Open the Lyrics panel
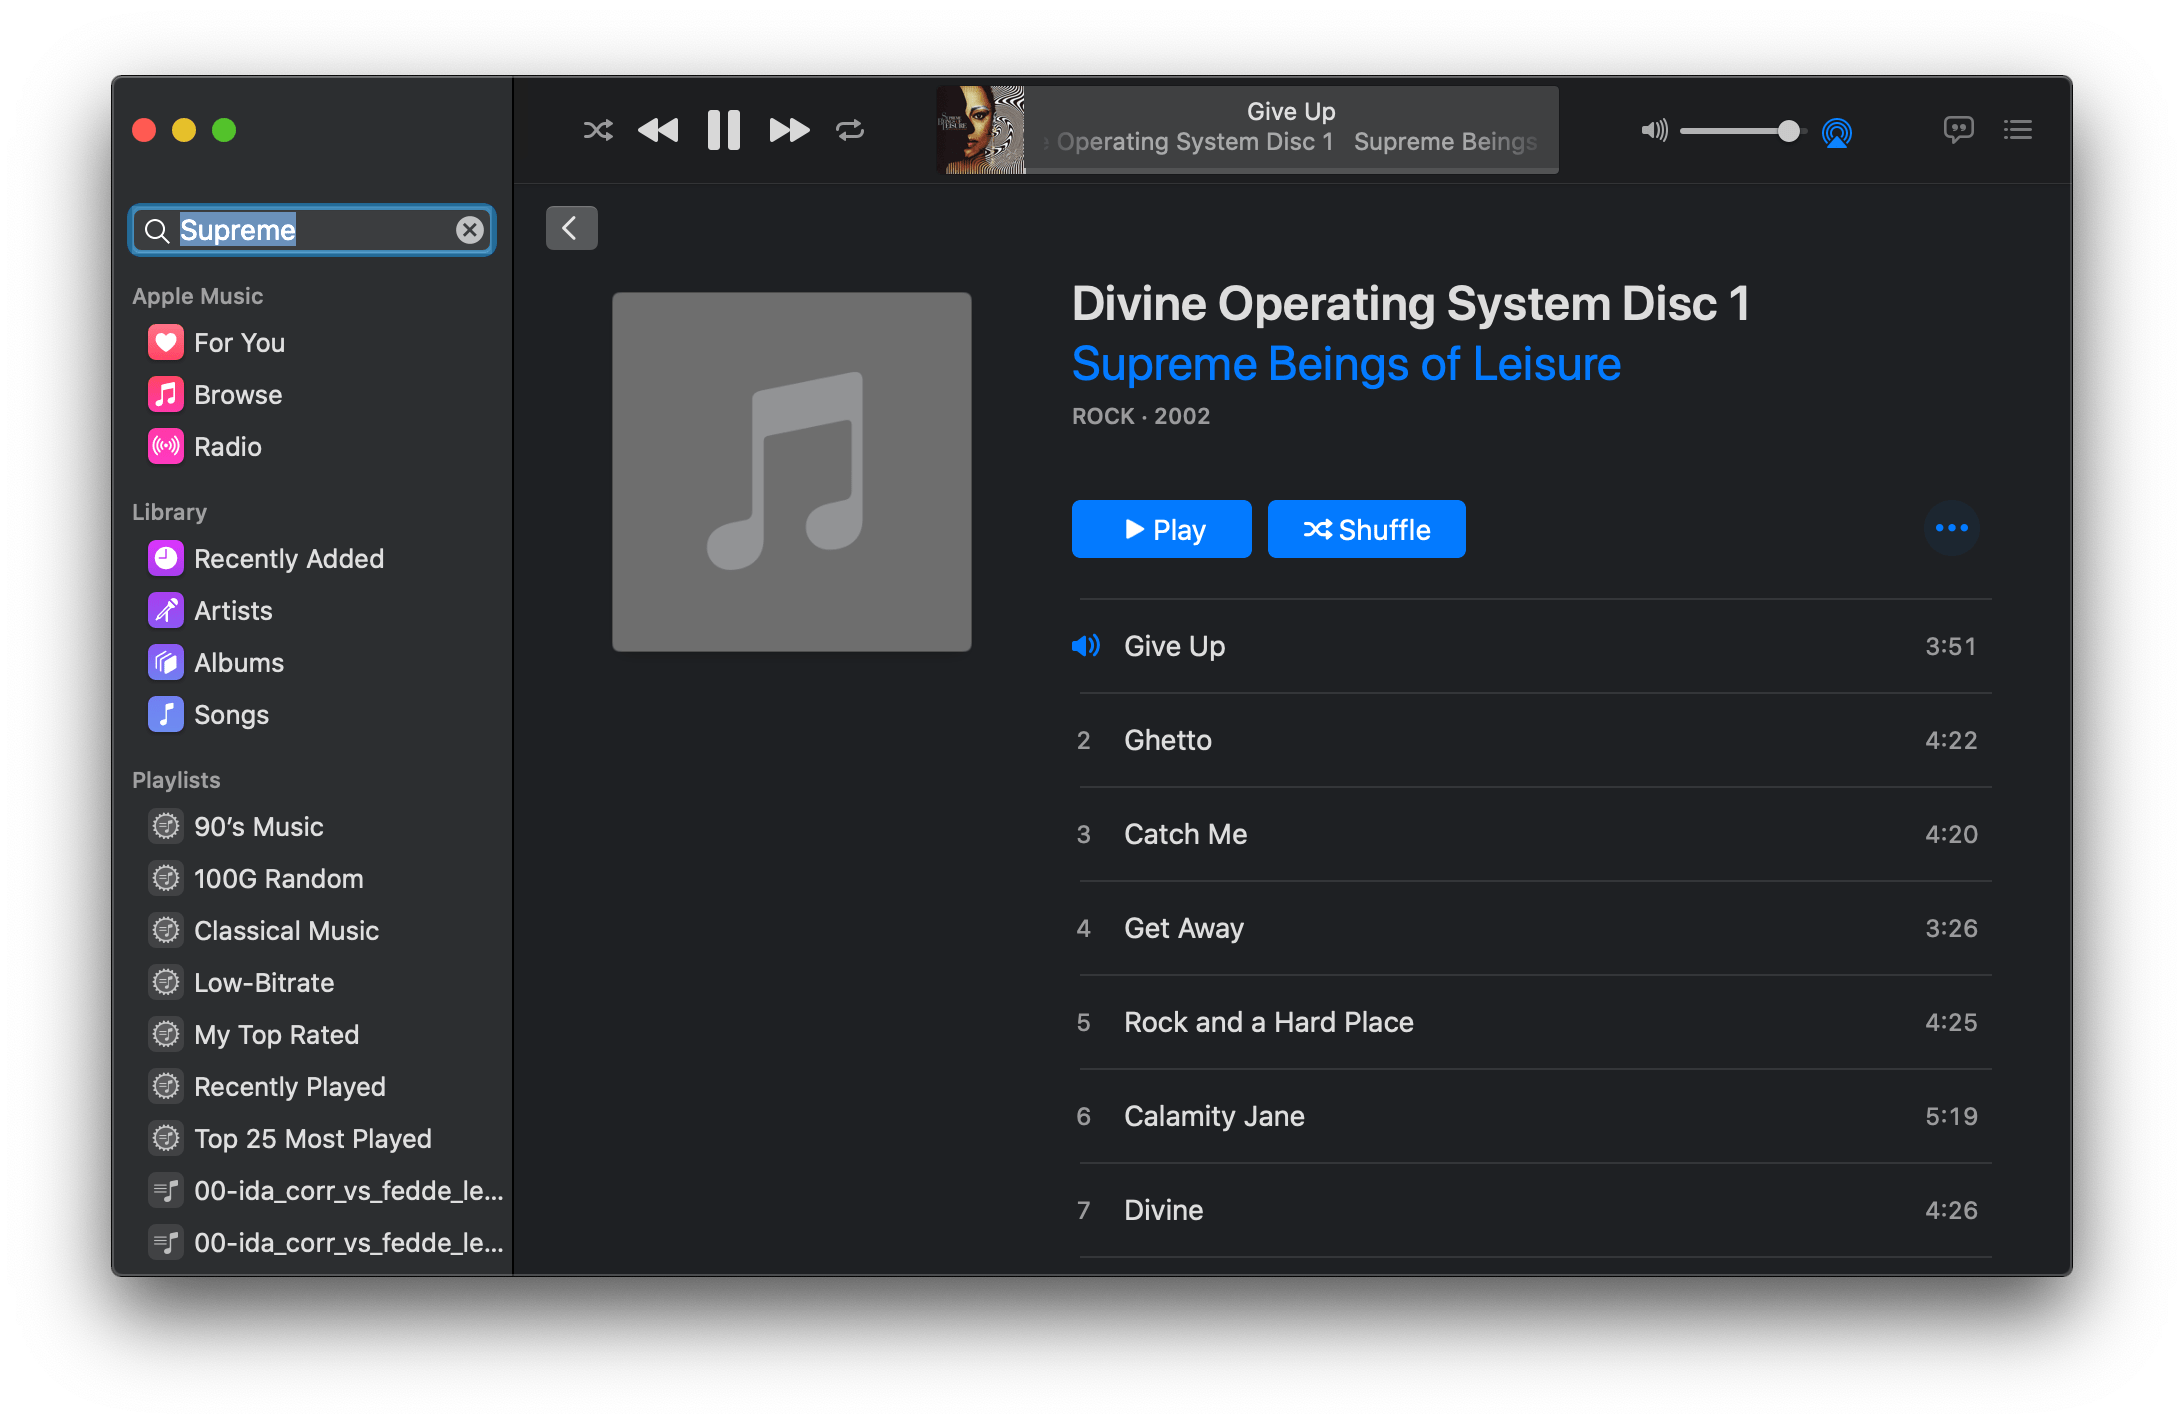 [1959, 129]
